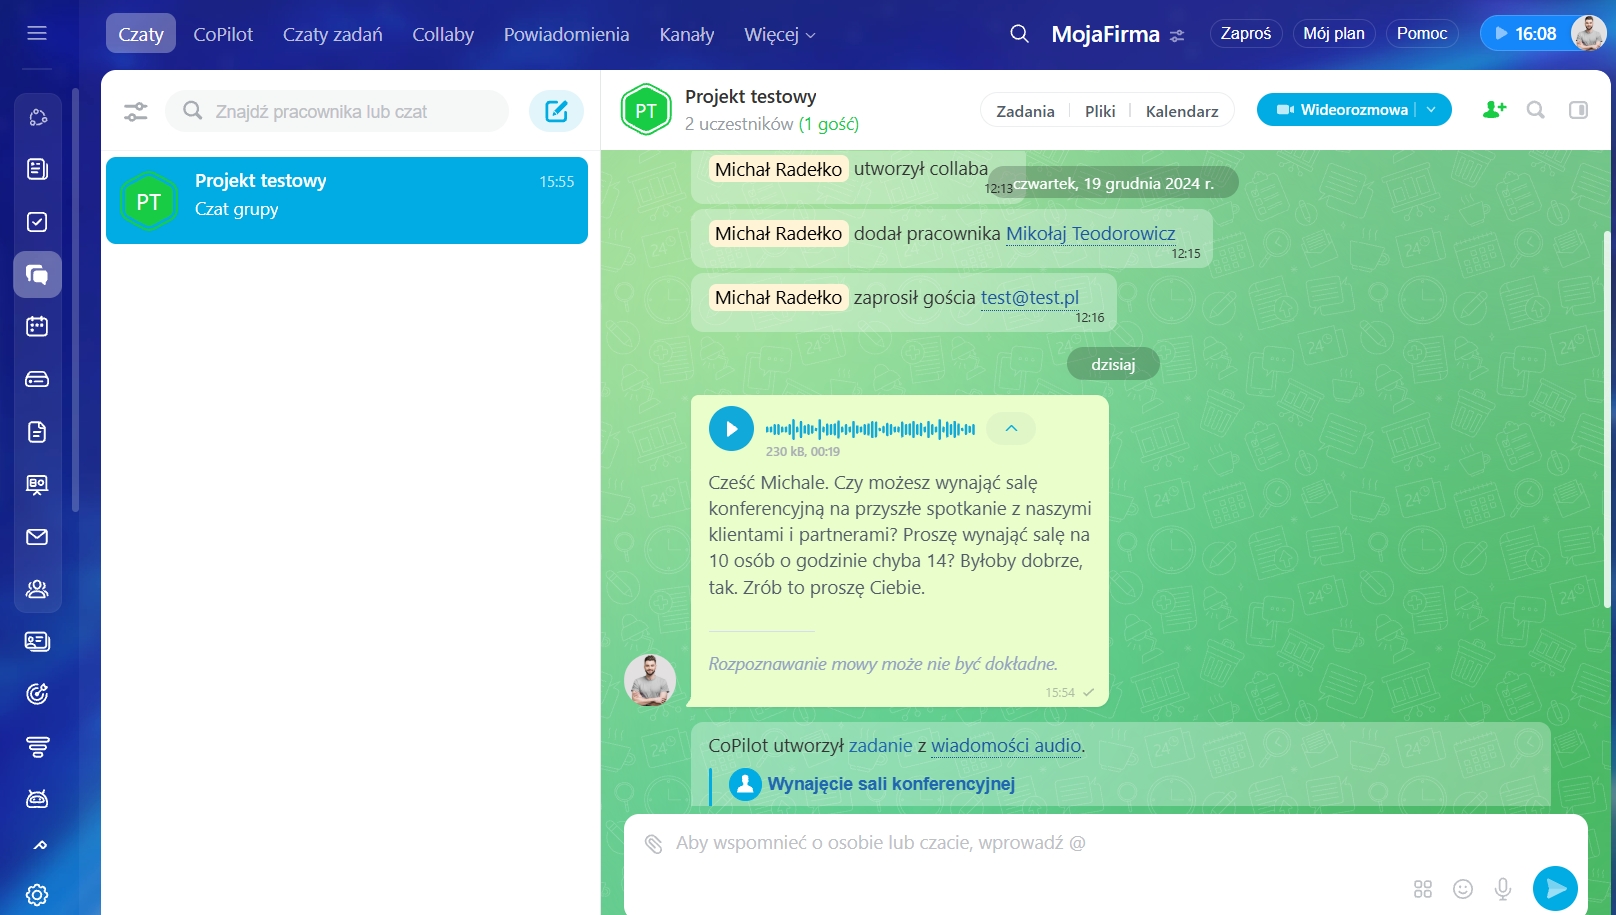
Task: Click the microphone voice message icon
Action: click(x=1502, y=888)
